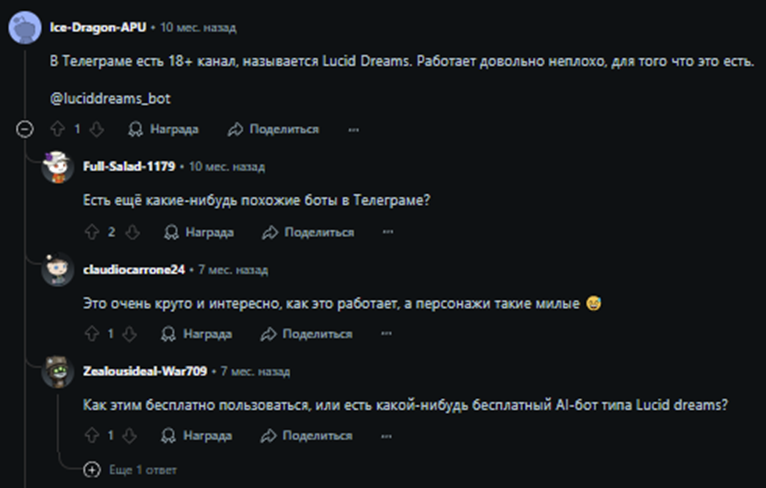Upvote the Ice-Dragon-APU comment
This screenshot has width=766, height=488.
tap(57, 129)
